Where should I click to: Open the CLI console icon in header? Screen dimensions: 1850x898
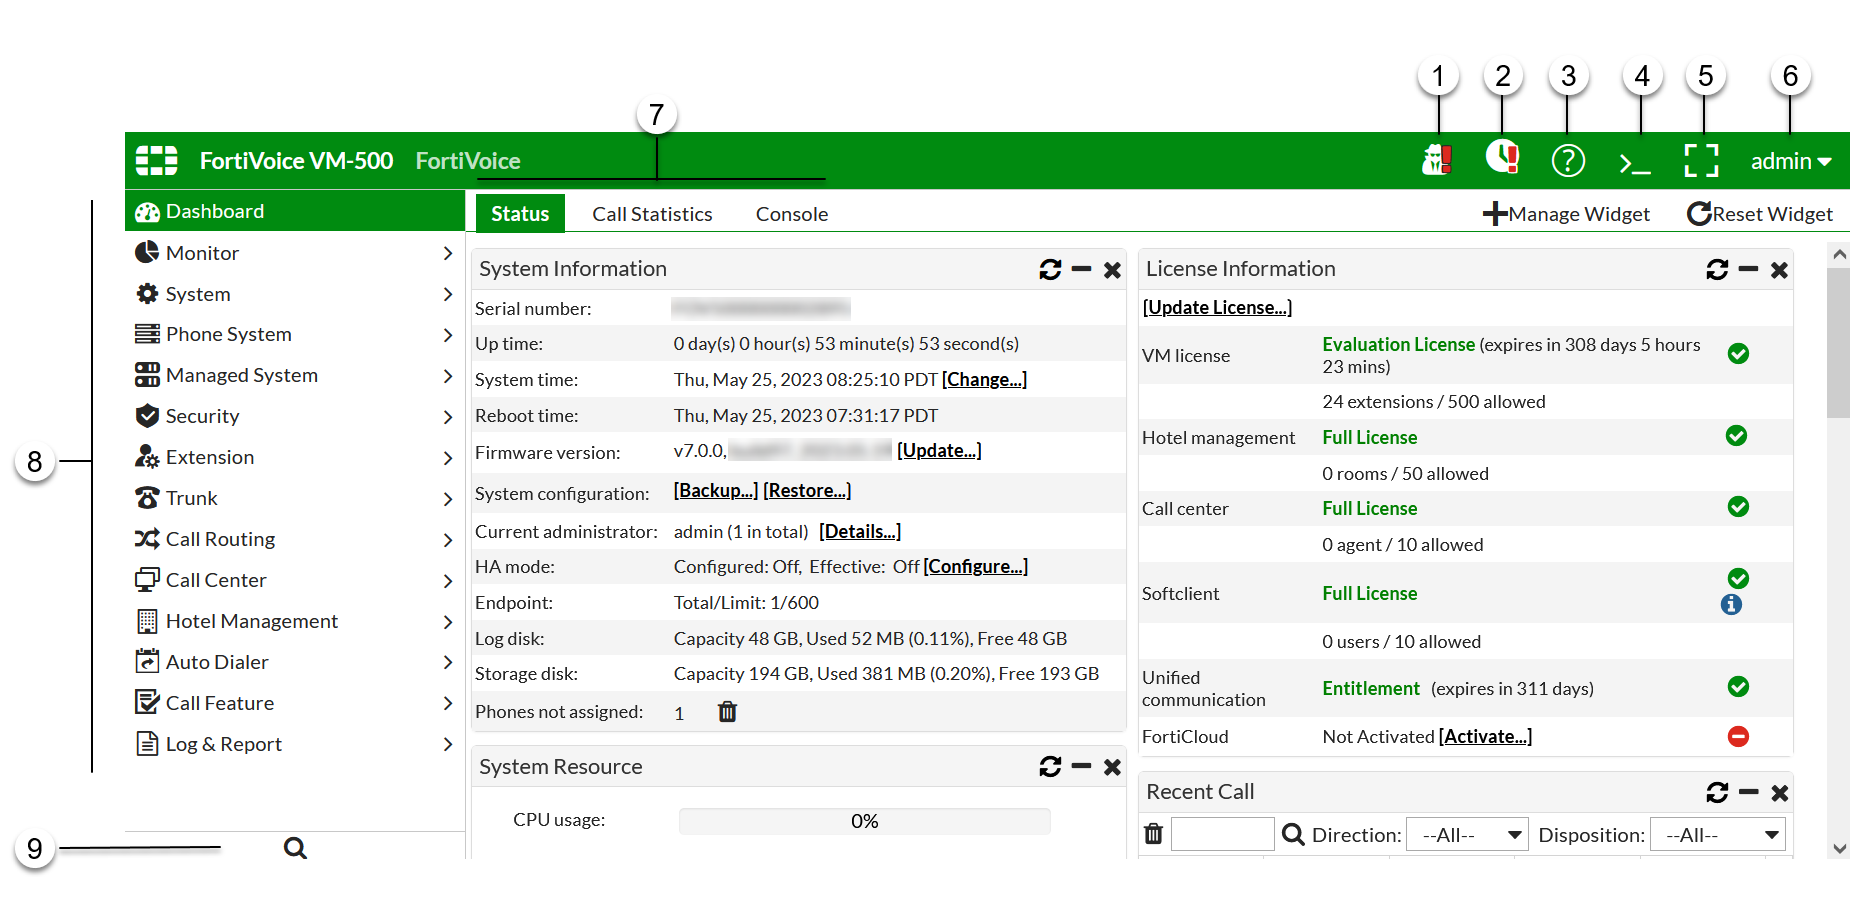[1635, 162]
